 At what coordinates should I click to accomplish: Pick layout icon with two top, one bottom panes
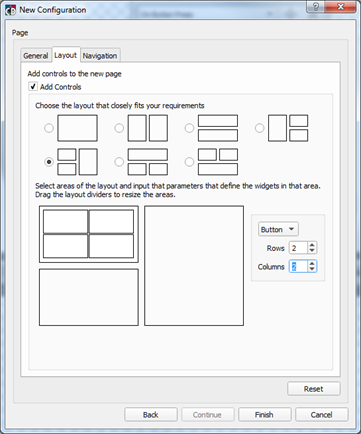click(218, 162)
